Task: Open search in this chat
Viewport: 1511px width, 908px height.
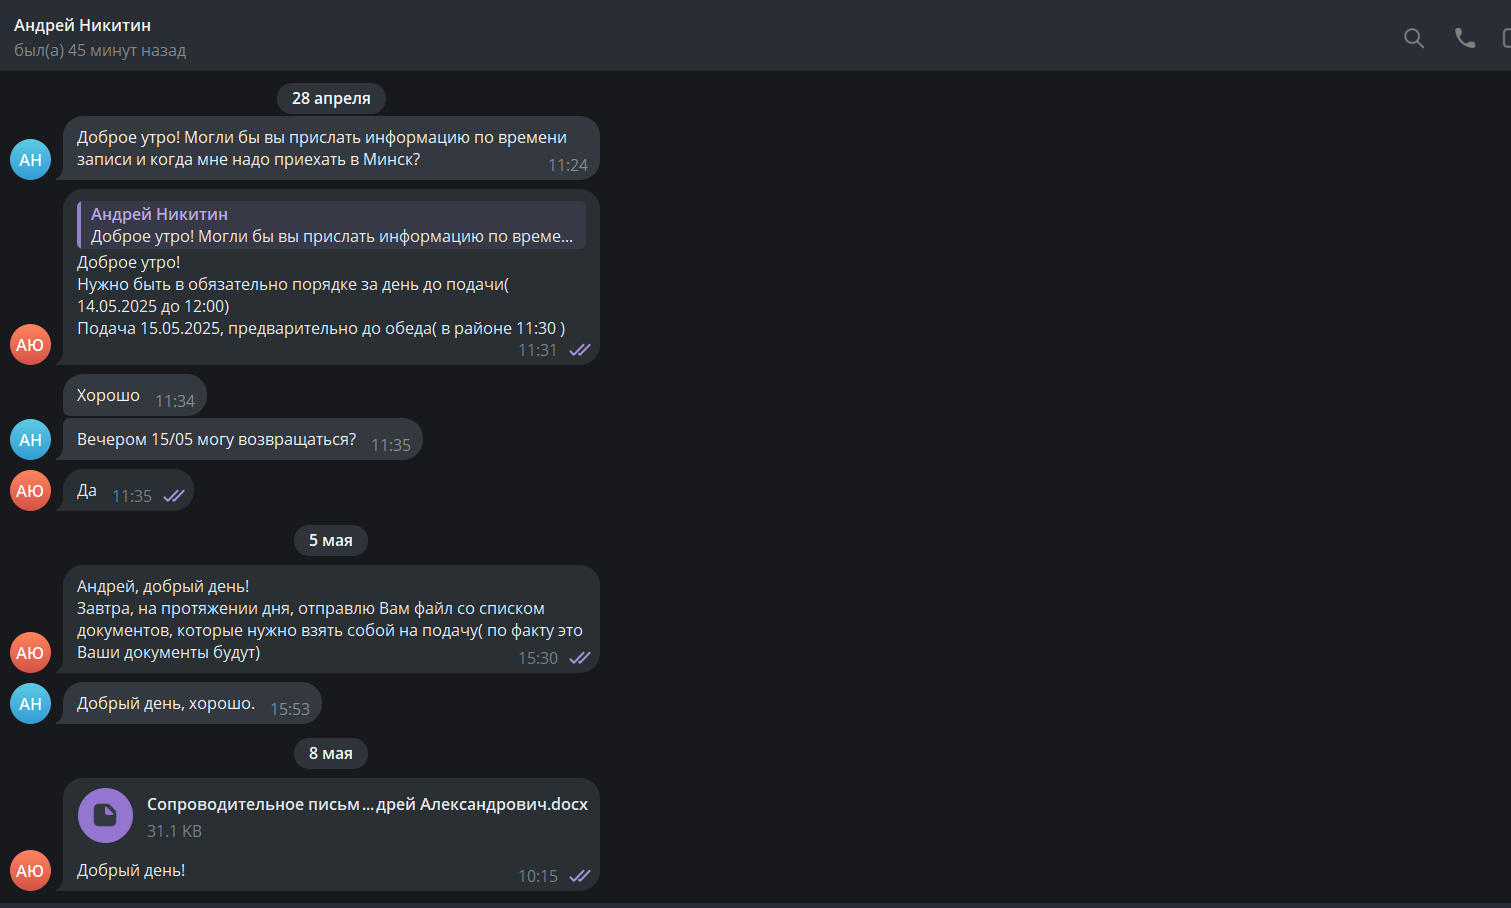Action: tap(1413, 38)
